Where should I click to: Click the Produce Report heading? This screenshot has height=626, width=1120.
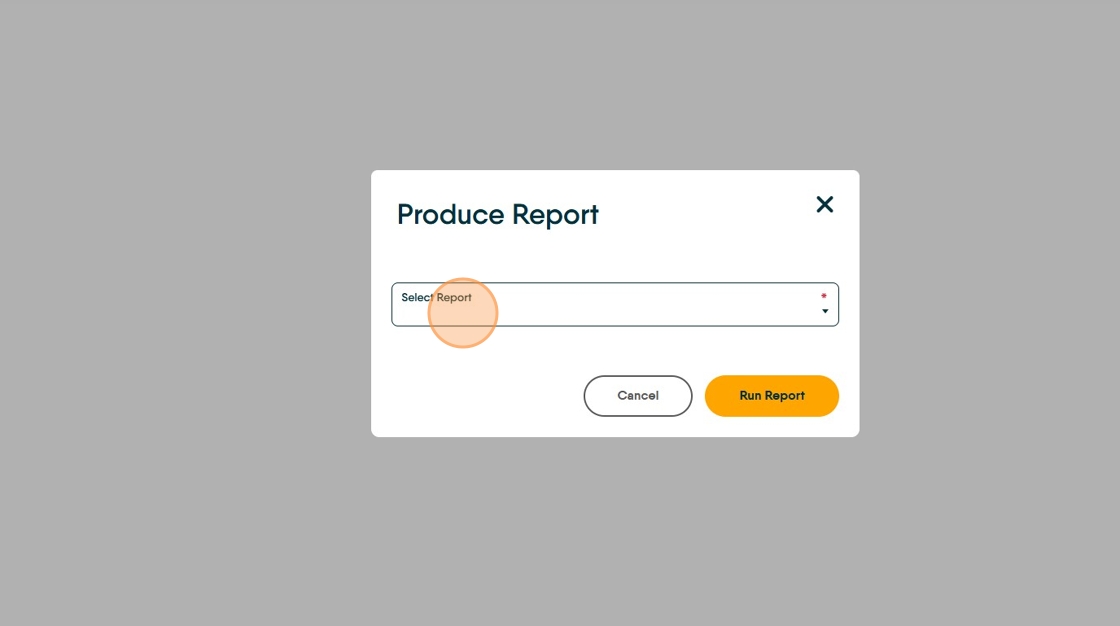[x=498, y=214]
